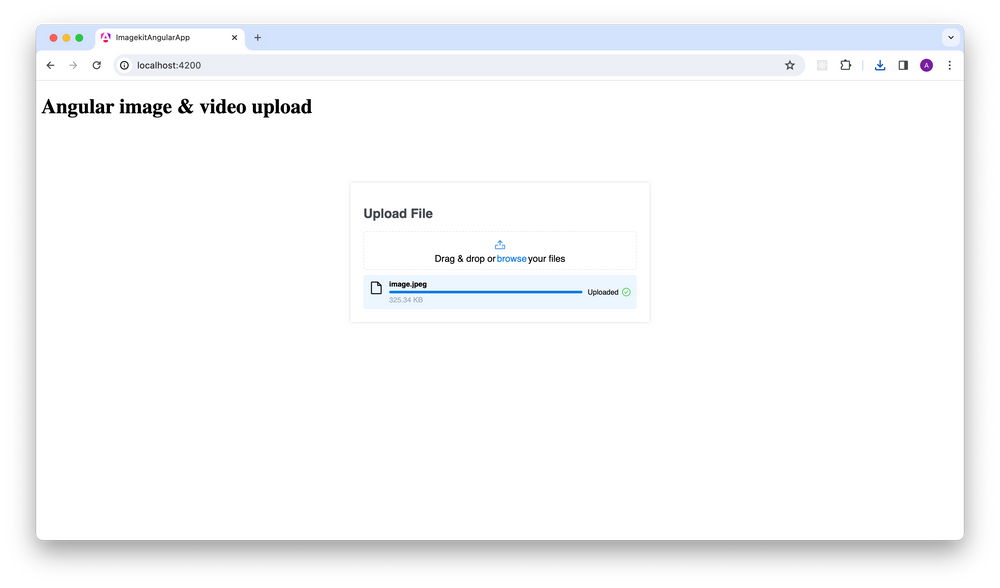Screen dimensions: 1000x588
Task: Toggle the browser side panel
Action: pyautogui.click(x=903, y=65)
